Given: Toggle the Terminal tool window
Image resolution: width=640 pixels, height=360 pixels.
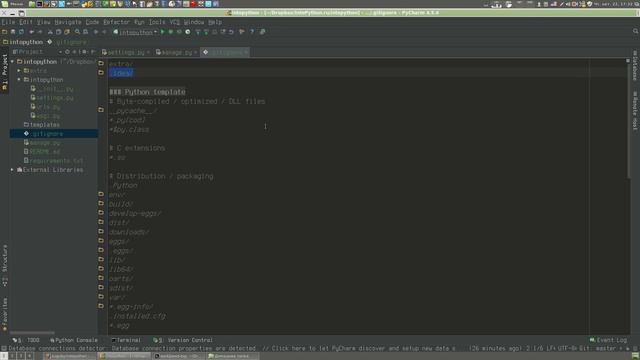Looking at the screenshot, I should coord(126,340).
